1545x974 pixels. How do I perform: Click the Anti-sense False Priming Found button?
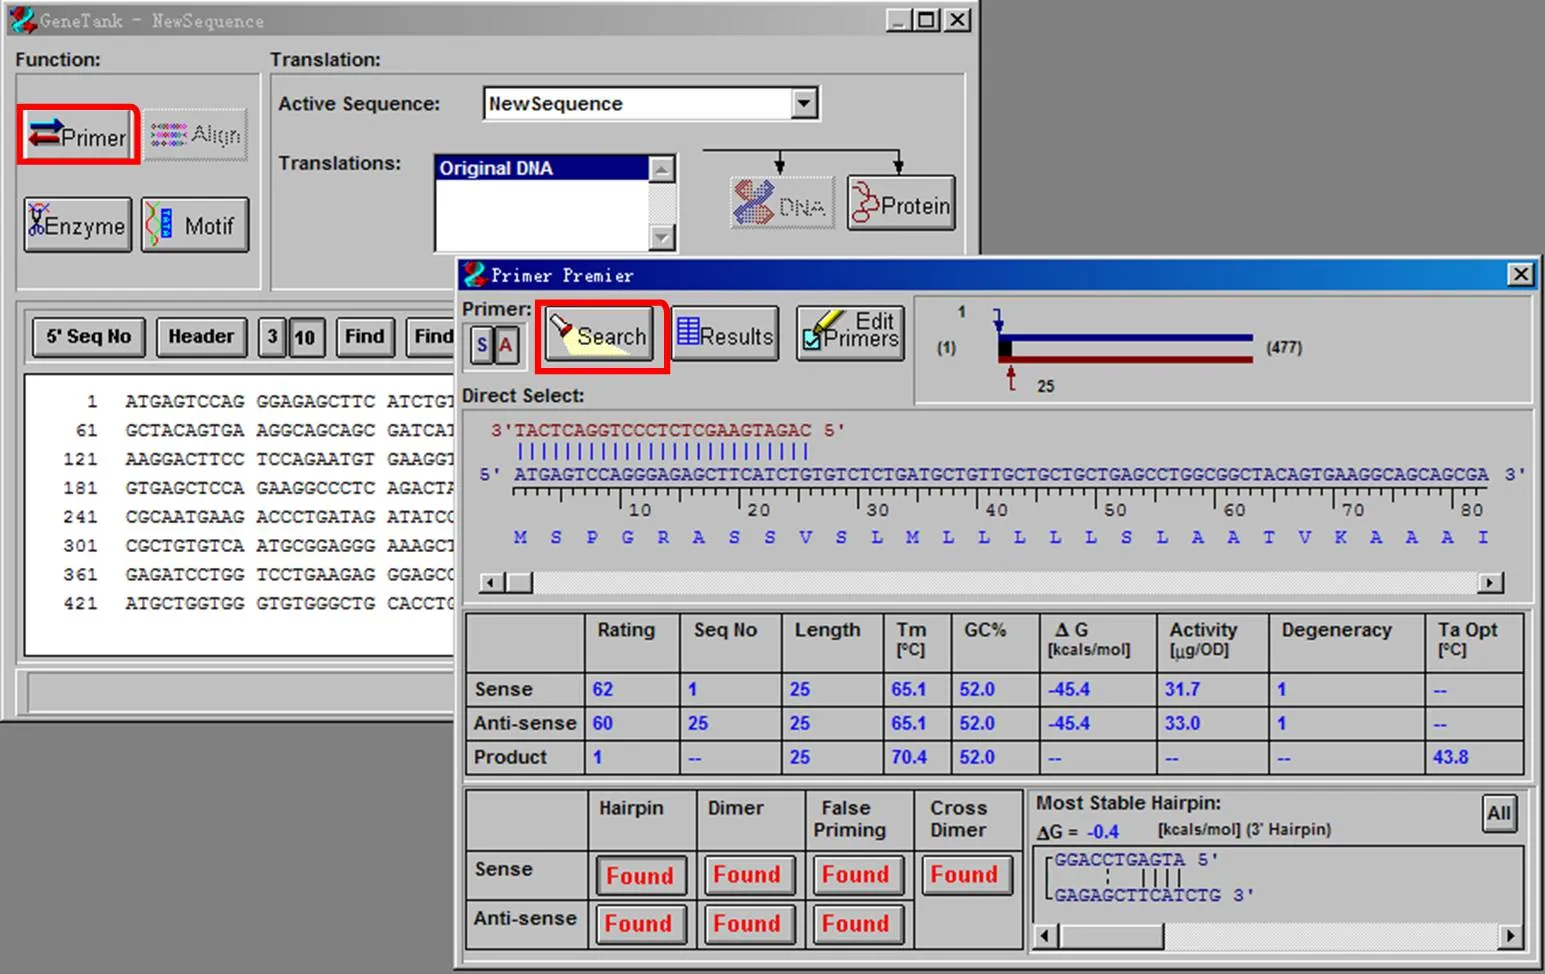(x=856, y=923)
